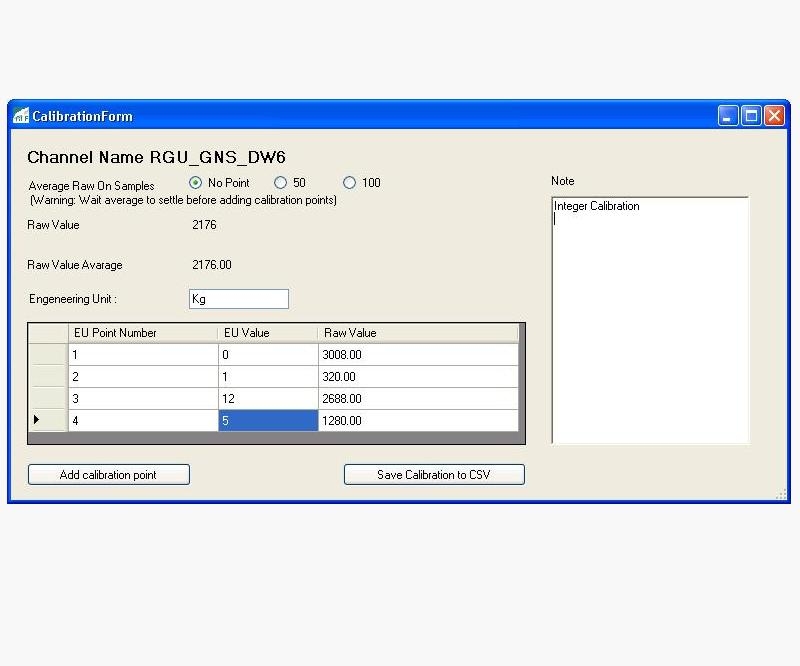
Task: Select EU Value cell containing 12
Action: (x=267, y=399)
